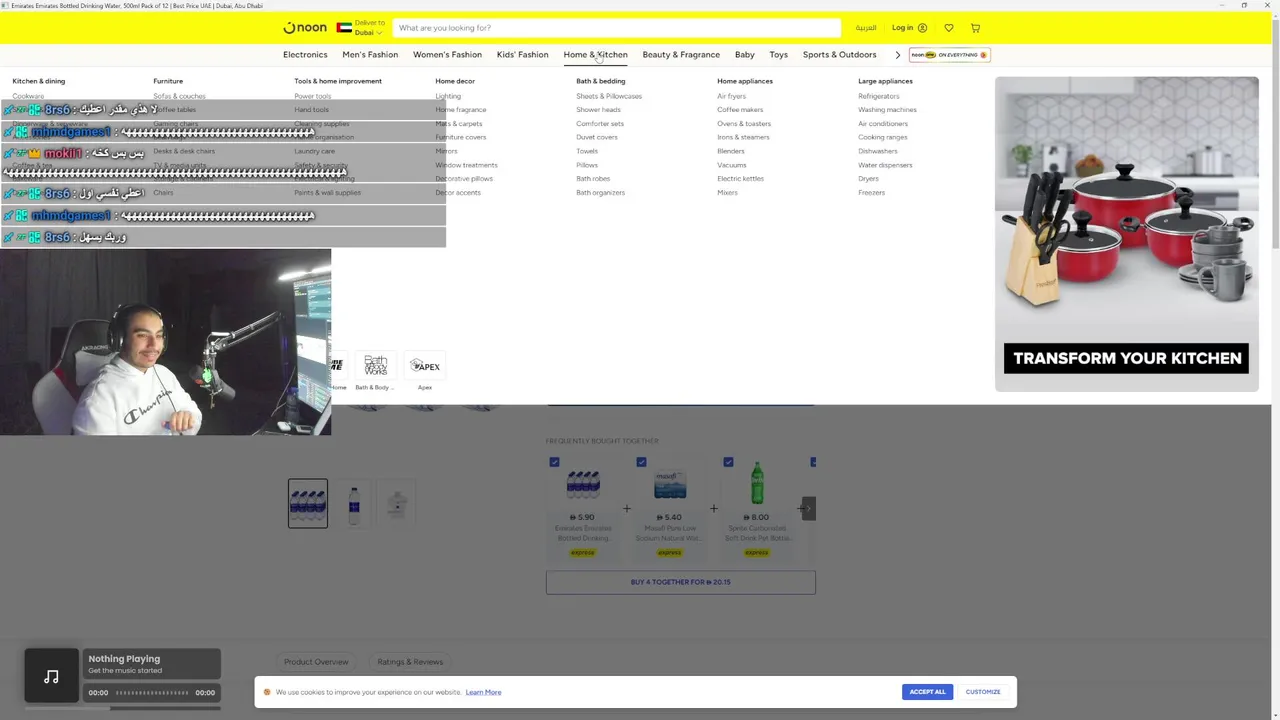Switch to the Product Overview tab
Viewport: 1280px width, 720px height.
(316, 662)
